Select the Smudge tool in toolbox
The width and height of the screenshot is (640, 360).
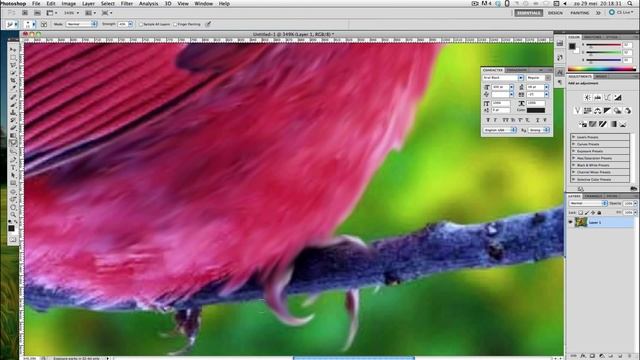tap(13, 143)
